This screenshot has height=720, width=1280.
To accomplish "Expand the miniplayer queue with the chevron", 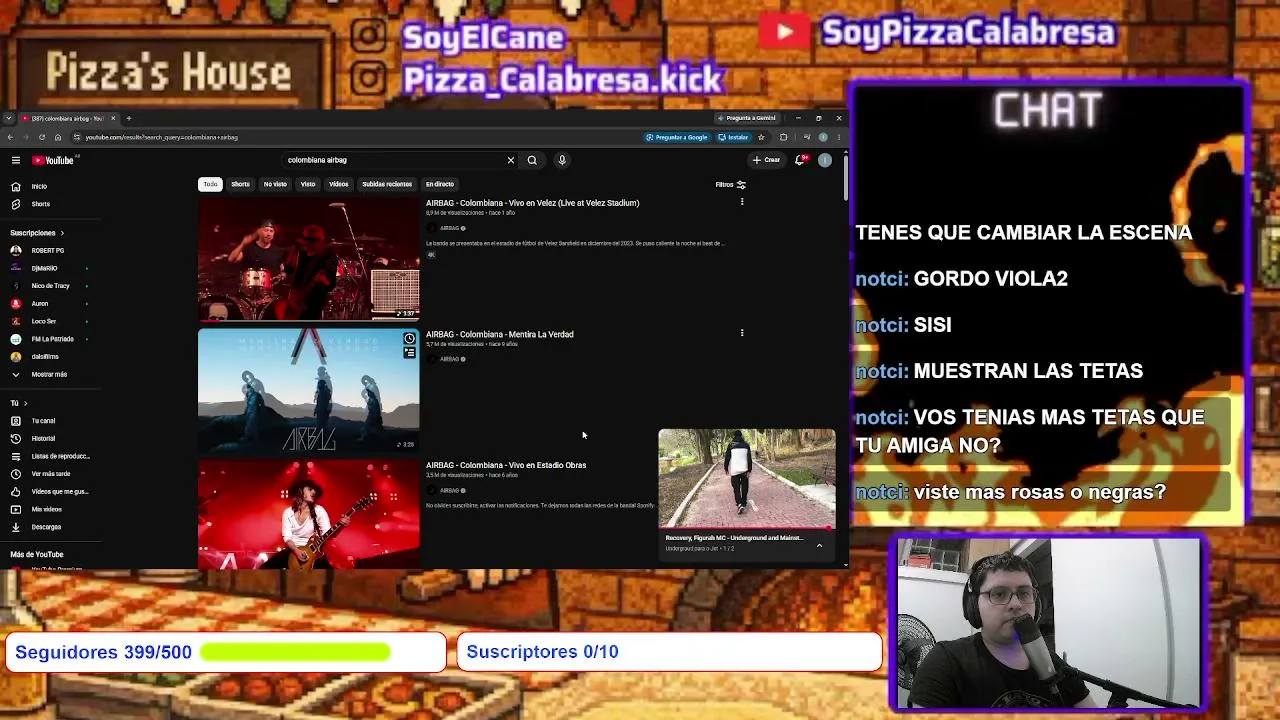I will point(819,546).
